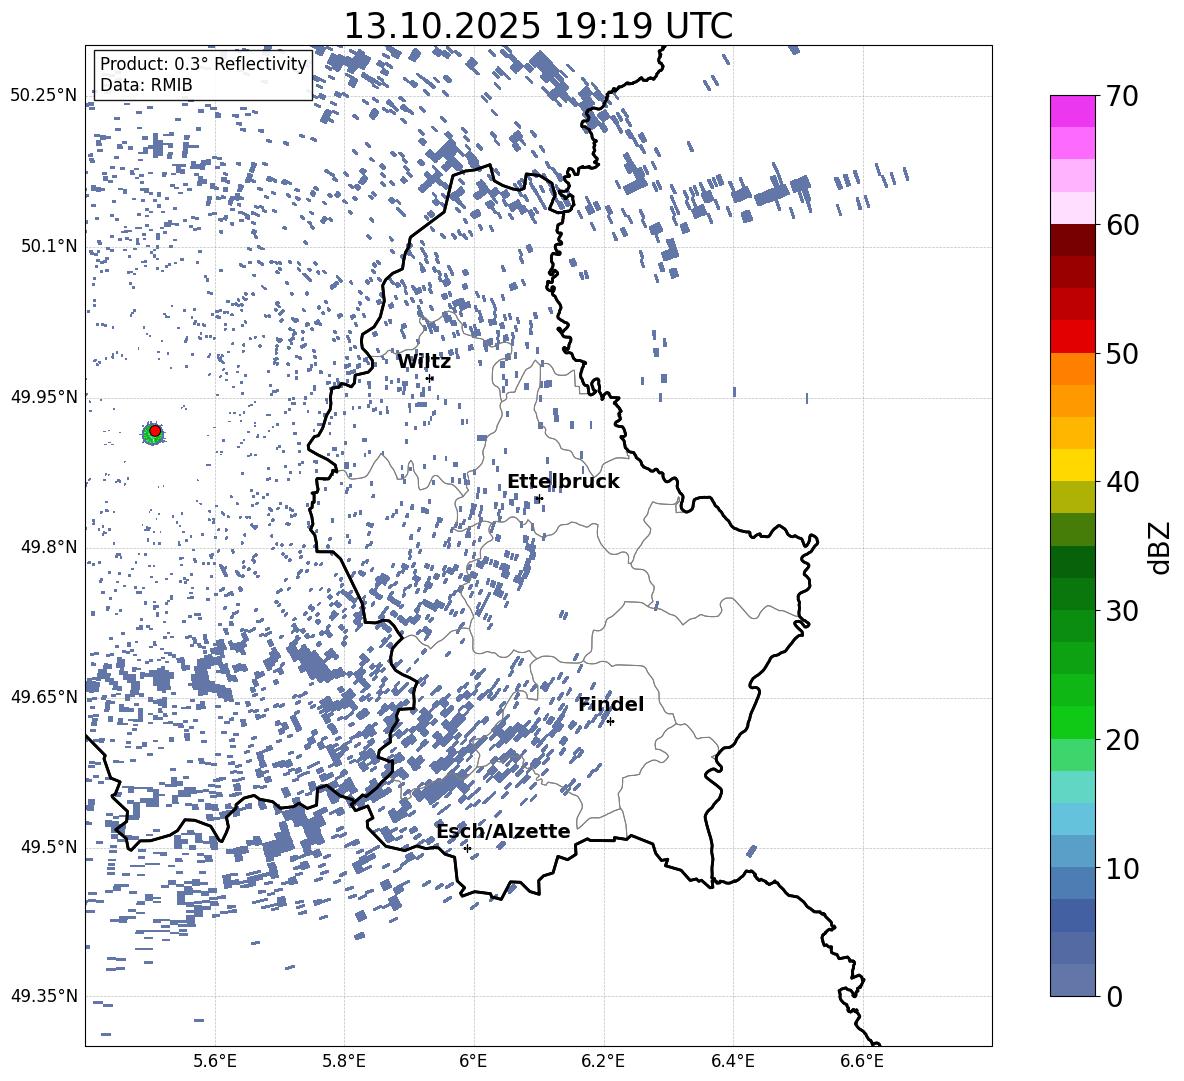Click the 20 colorbar tick label
1184x1081 pixels.
pyautogui.click(x=1123, y=740)
